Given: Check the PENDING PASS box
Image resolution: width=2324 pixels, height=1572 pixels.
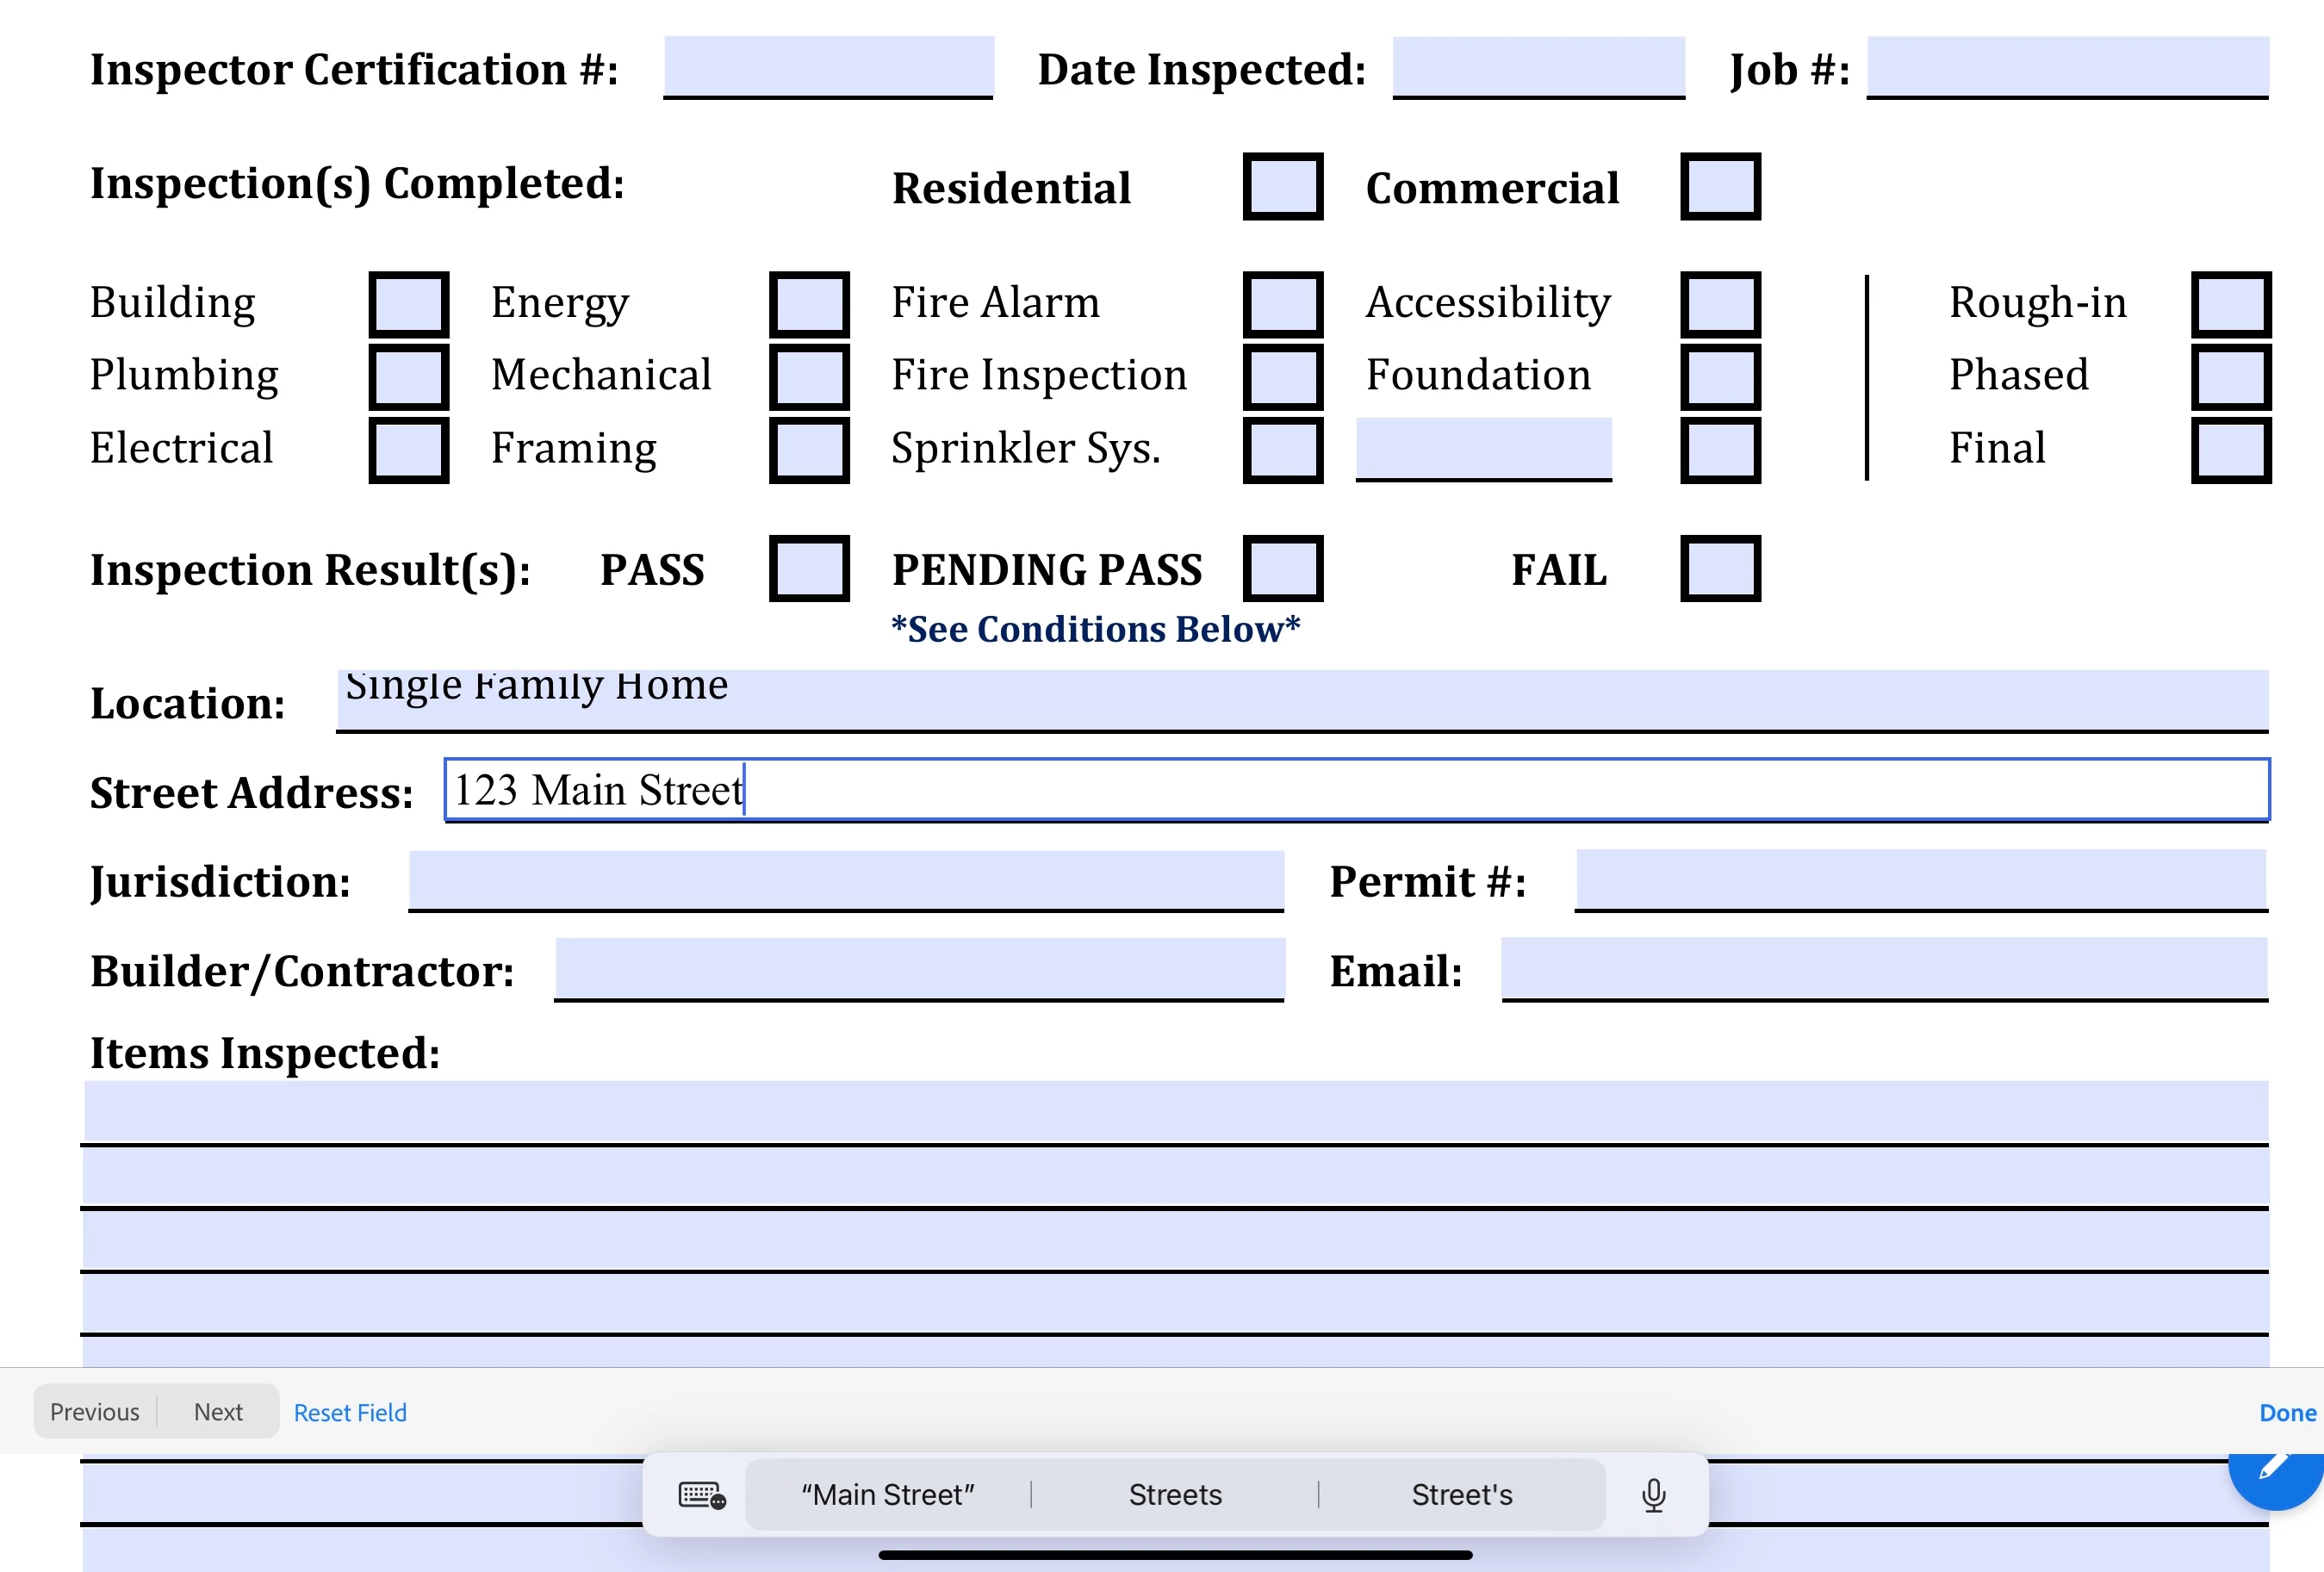Looking at the screenshot, I should (x=1282, y=569).
